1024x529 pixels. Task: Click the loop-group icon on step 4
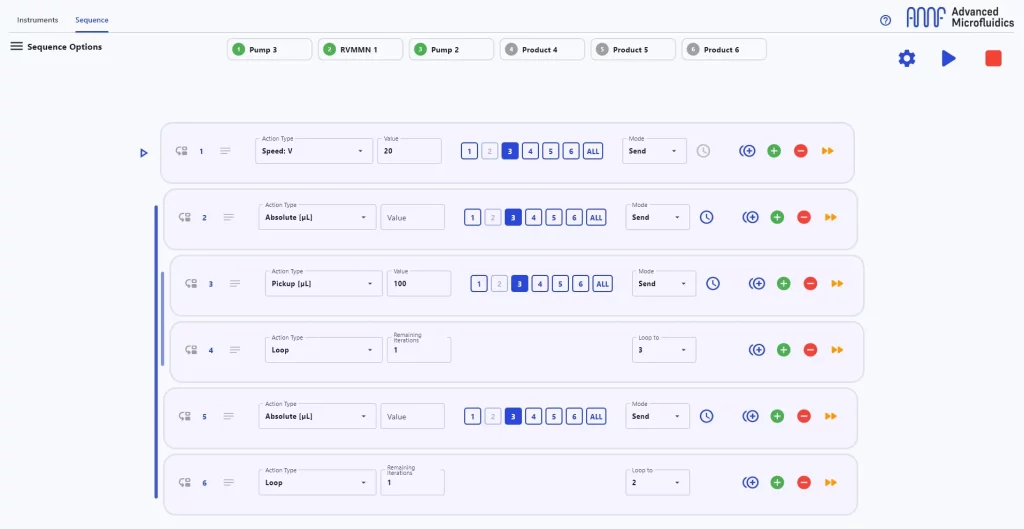(191, 350)
